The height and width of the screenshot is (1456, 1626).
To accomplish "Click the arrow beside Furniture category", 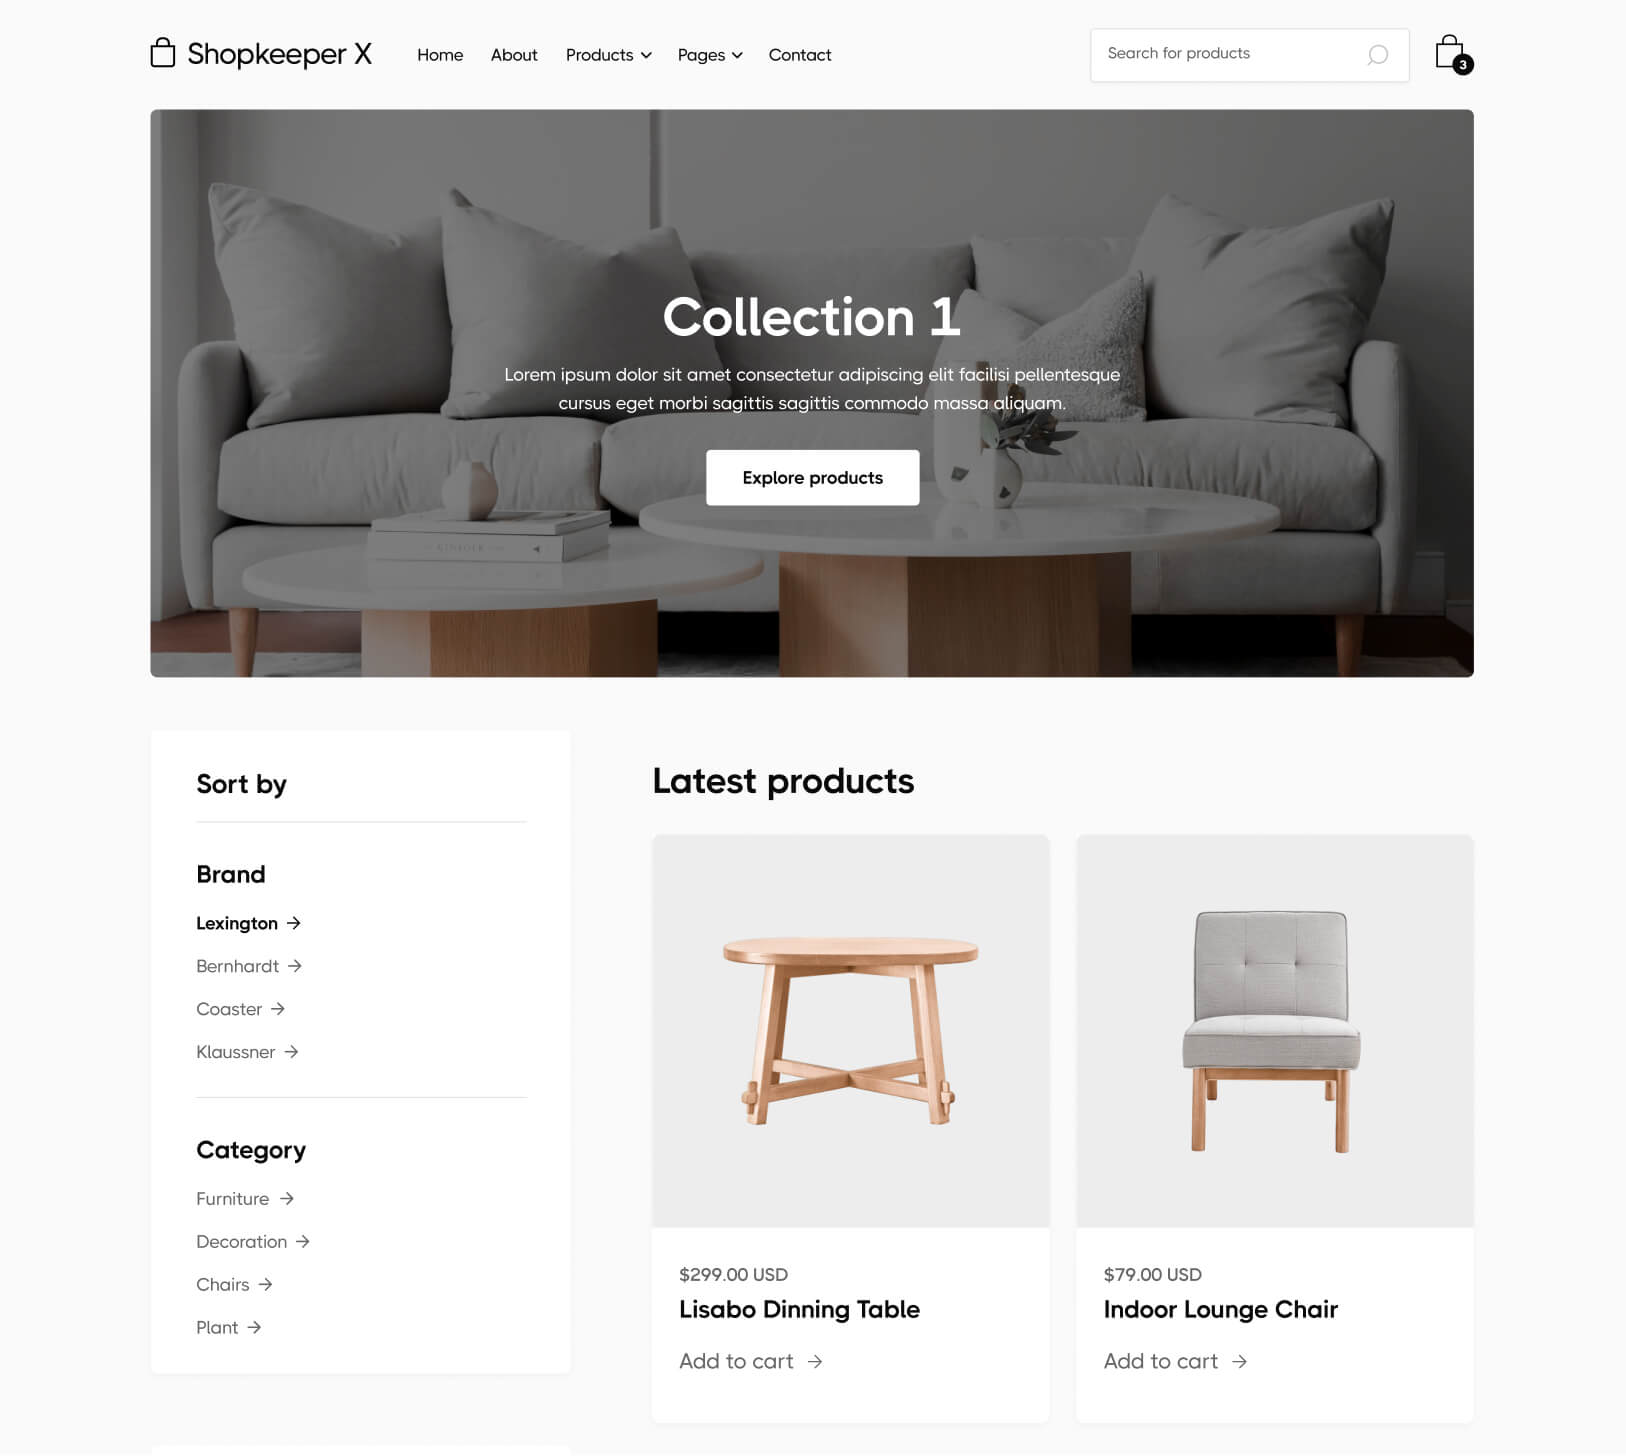I will pyautogui.click(x=286, y=1198).
